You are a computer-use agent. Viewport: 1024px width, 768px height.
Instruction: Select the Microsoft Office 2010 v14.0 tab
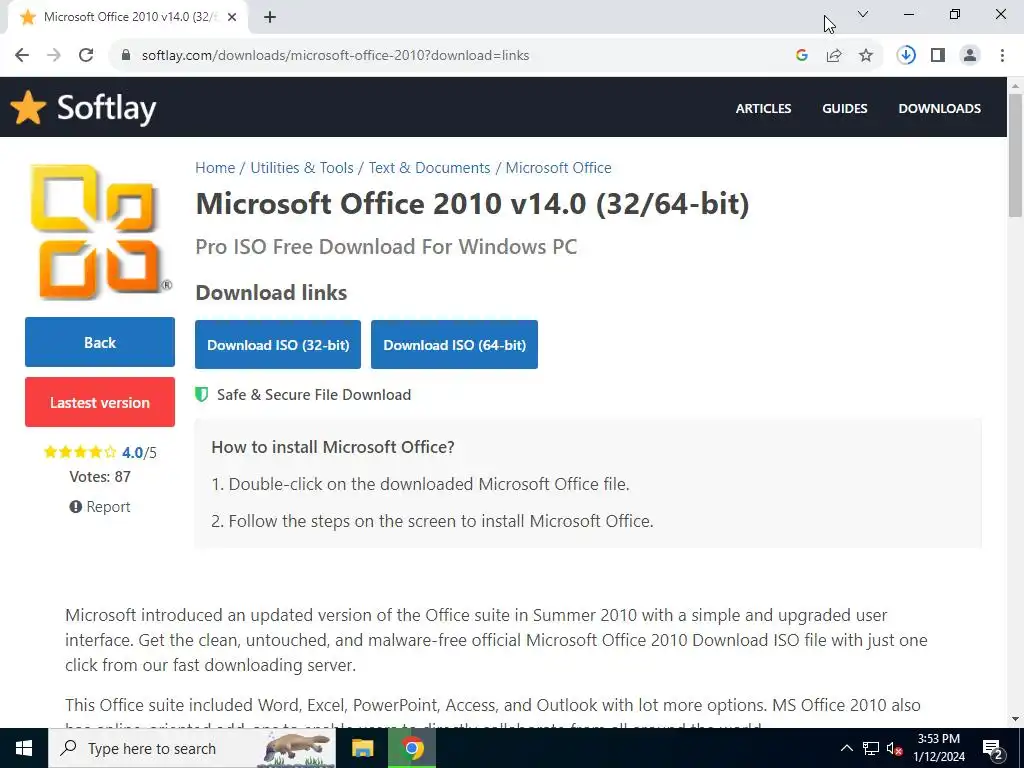coord(127,17)
